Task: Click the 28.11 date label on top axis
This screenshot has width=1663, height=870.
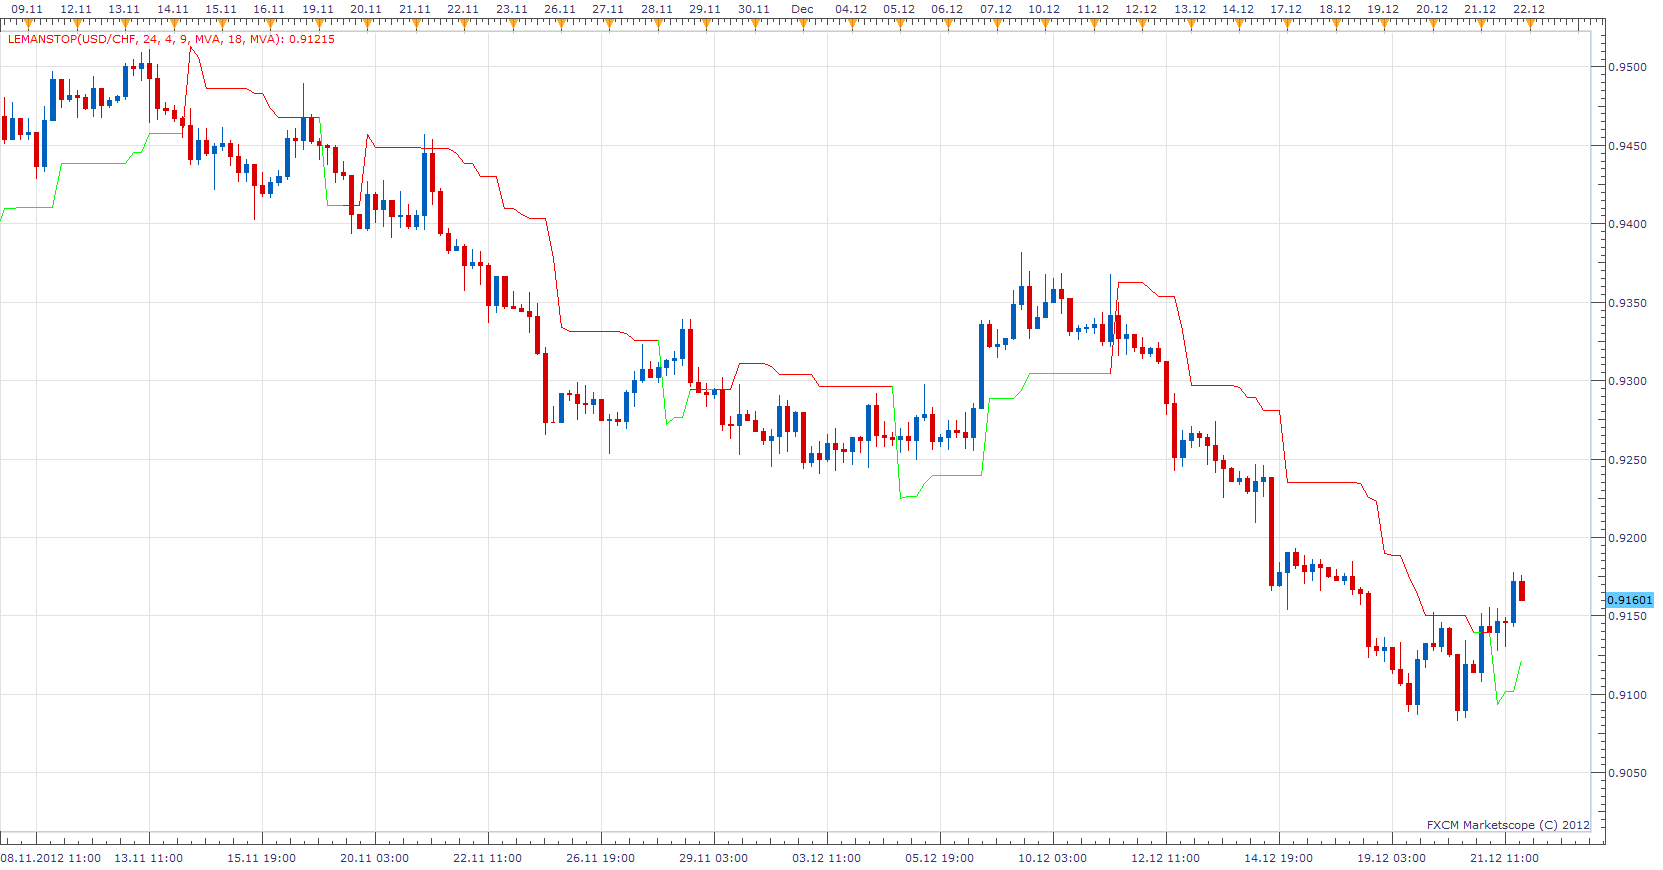Action: (657, 9)
